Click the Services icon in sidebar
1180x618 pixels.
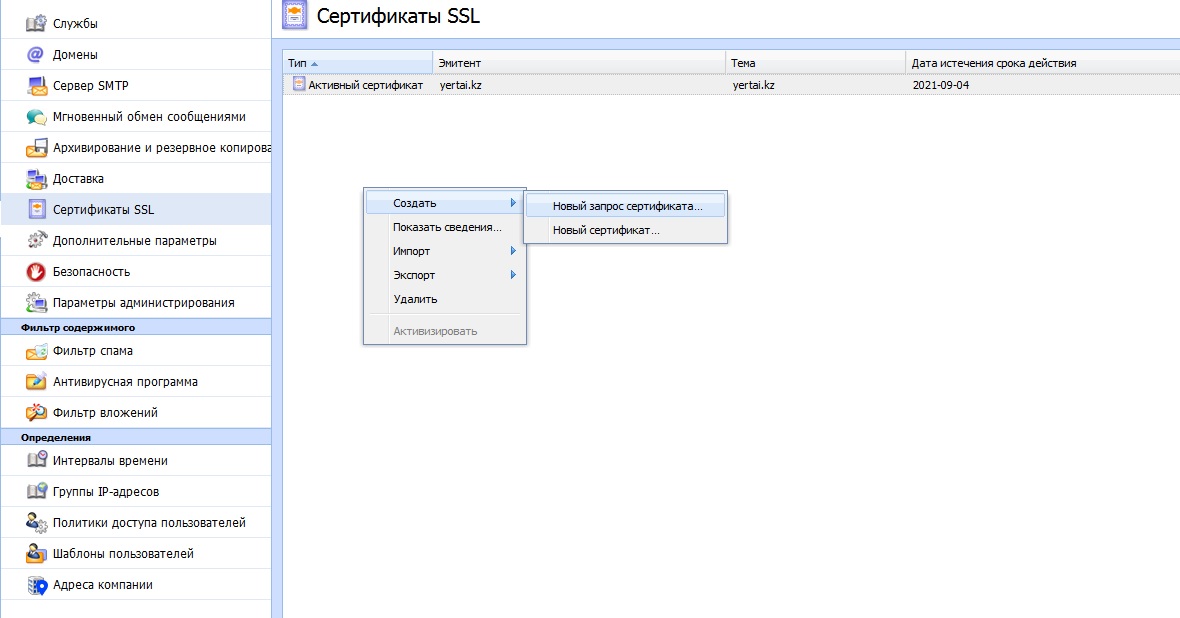36,23
